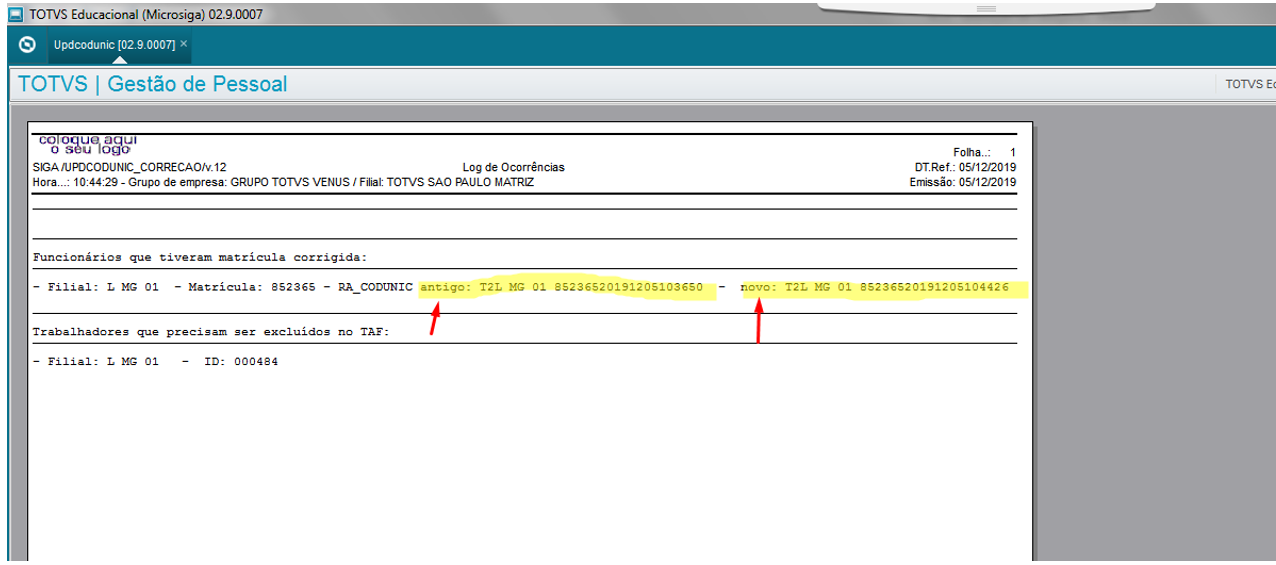The image size is (1276, 565).
Task: Click the 'RA_CODUNIC' field label
Action: [x=374, y=288]
